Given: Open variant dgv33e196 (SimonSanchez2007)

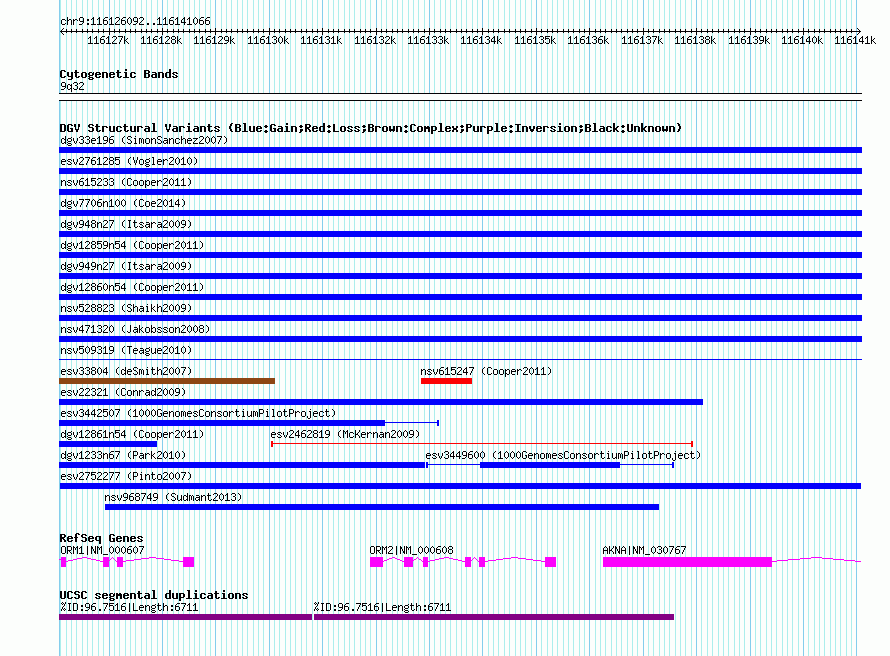Looking at the screenshot, I should 144,140.
